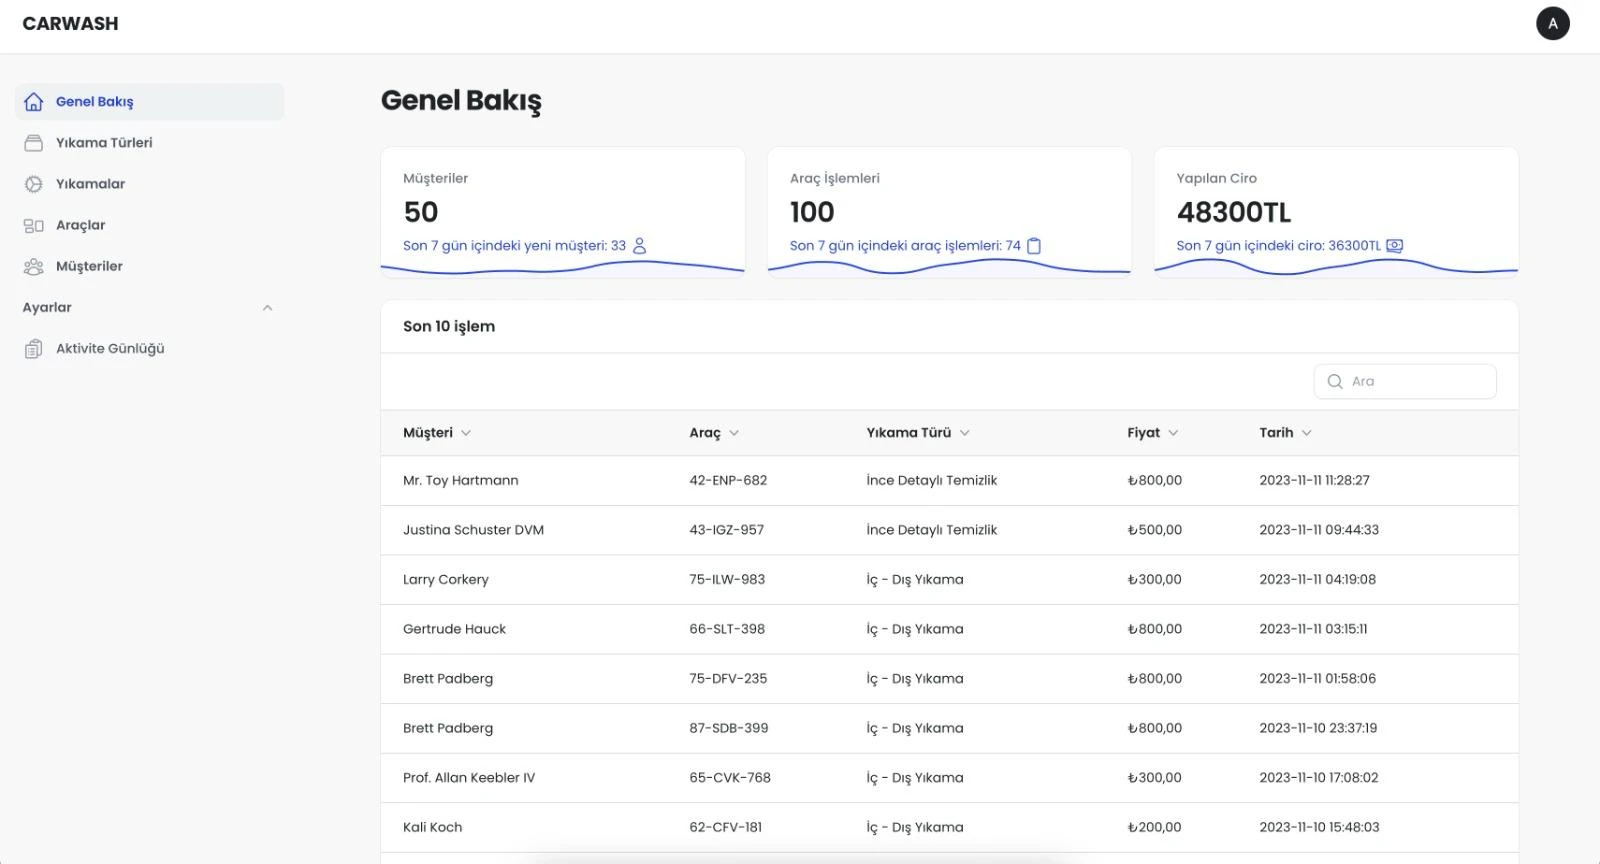This screenshot has width=1600, height=864.
Task: Open the Yıkamalar menu item
Action: pyautogui.click(x=90, y=184)
